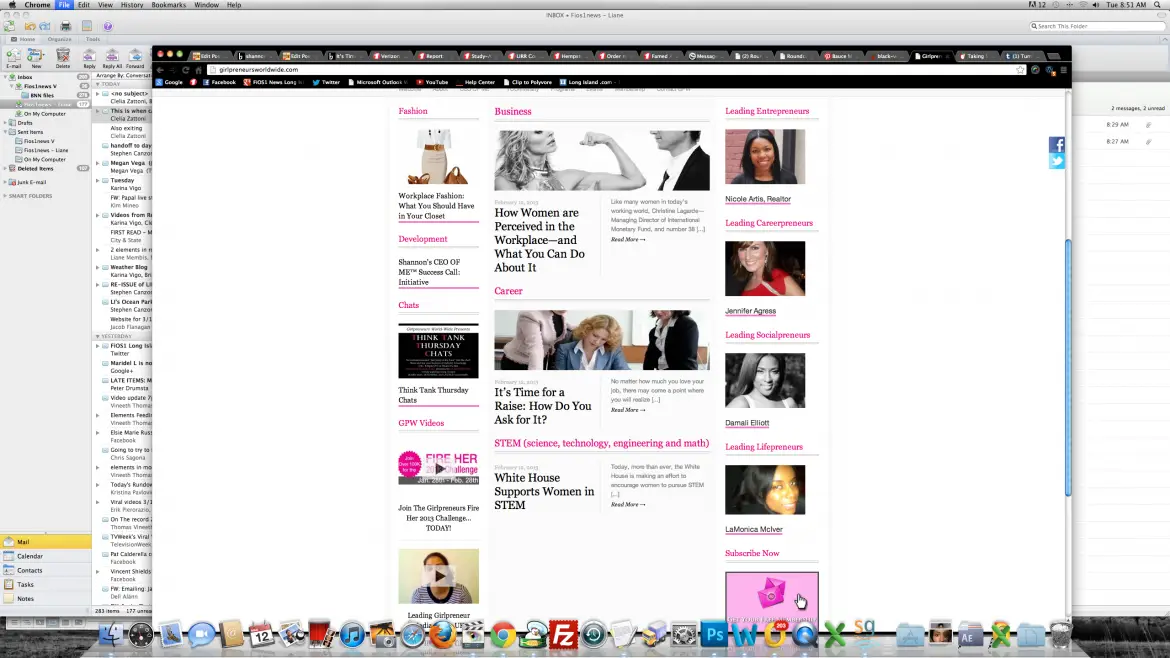Expand the Megan Vega conversation thread

[x=98, y=163]
